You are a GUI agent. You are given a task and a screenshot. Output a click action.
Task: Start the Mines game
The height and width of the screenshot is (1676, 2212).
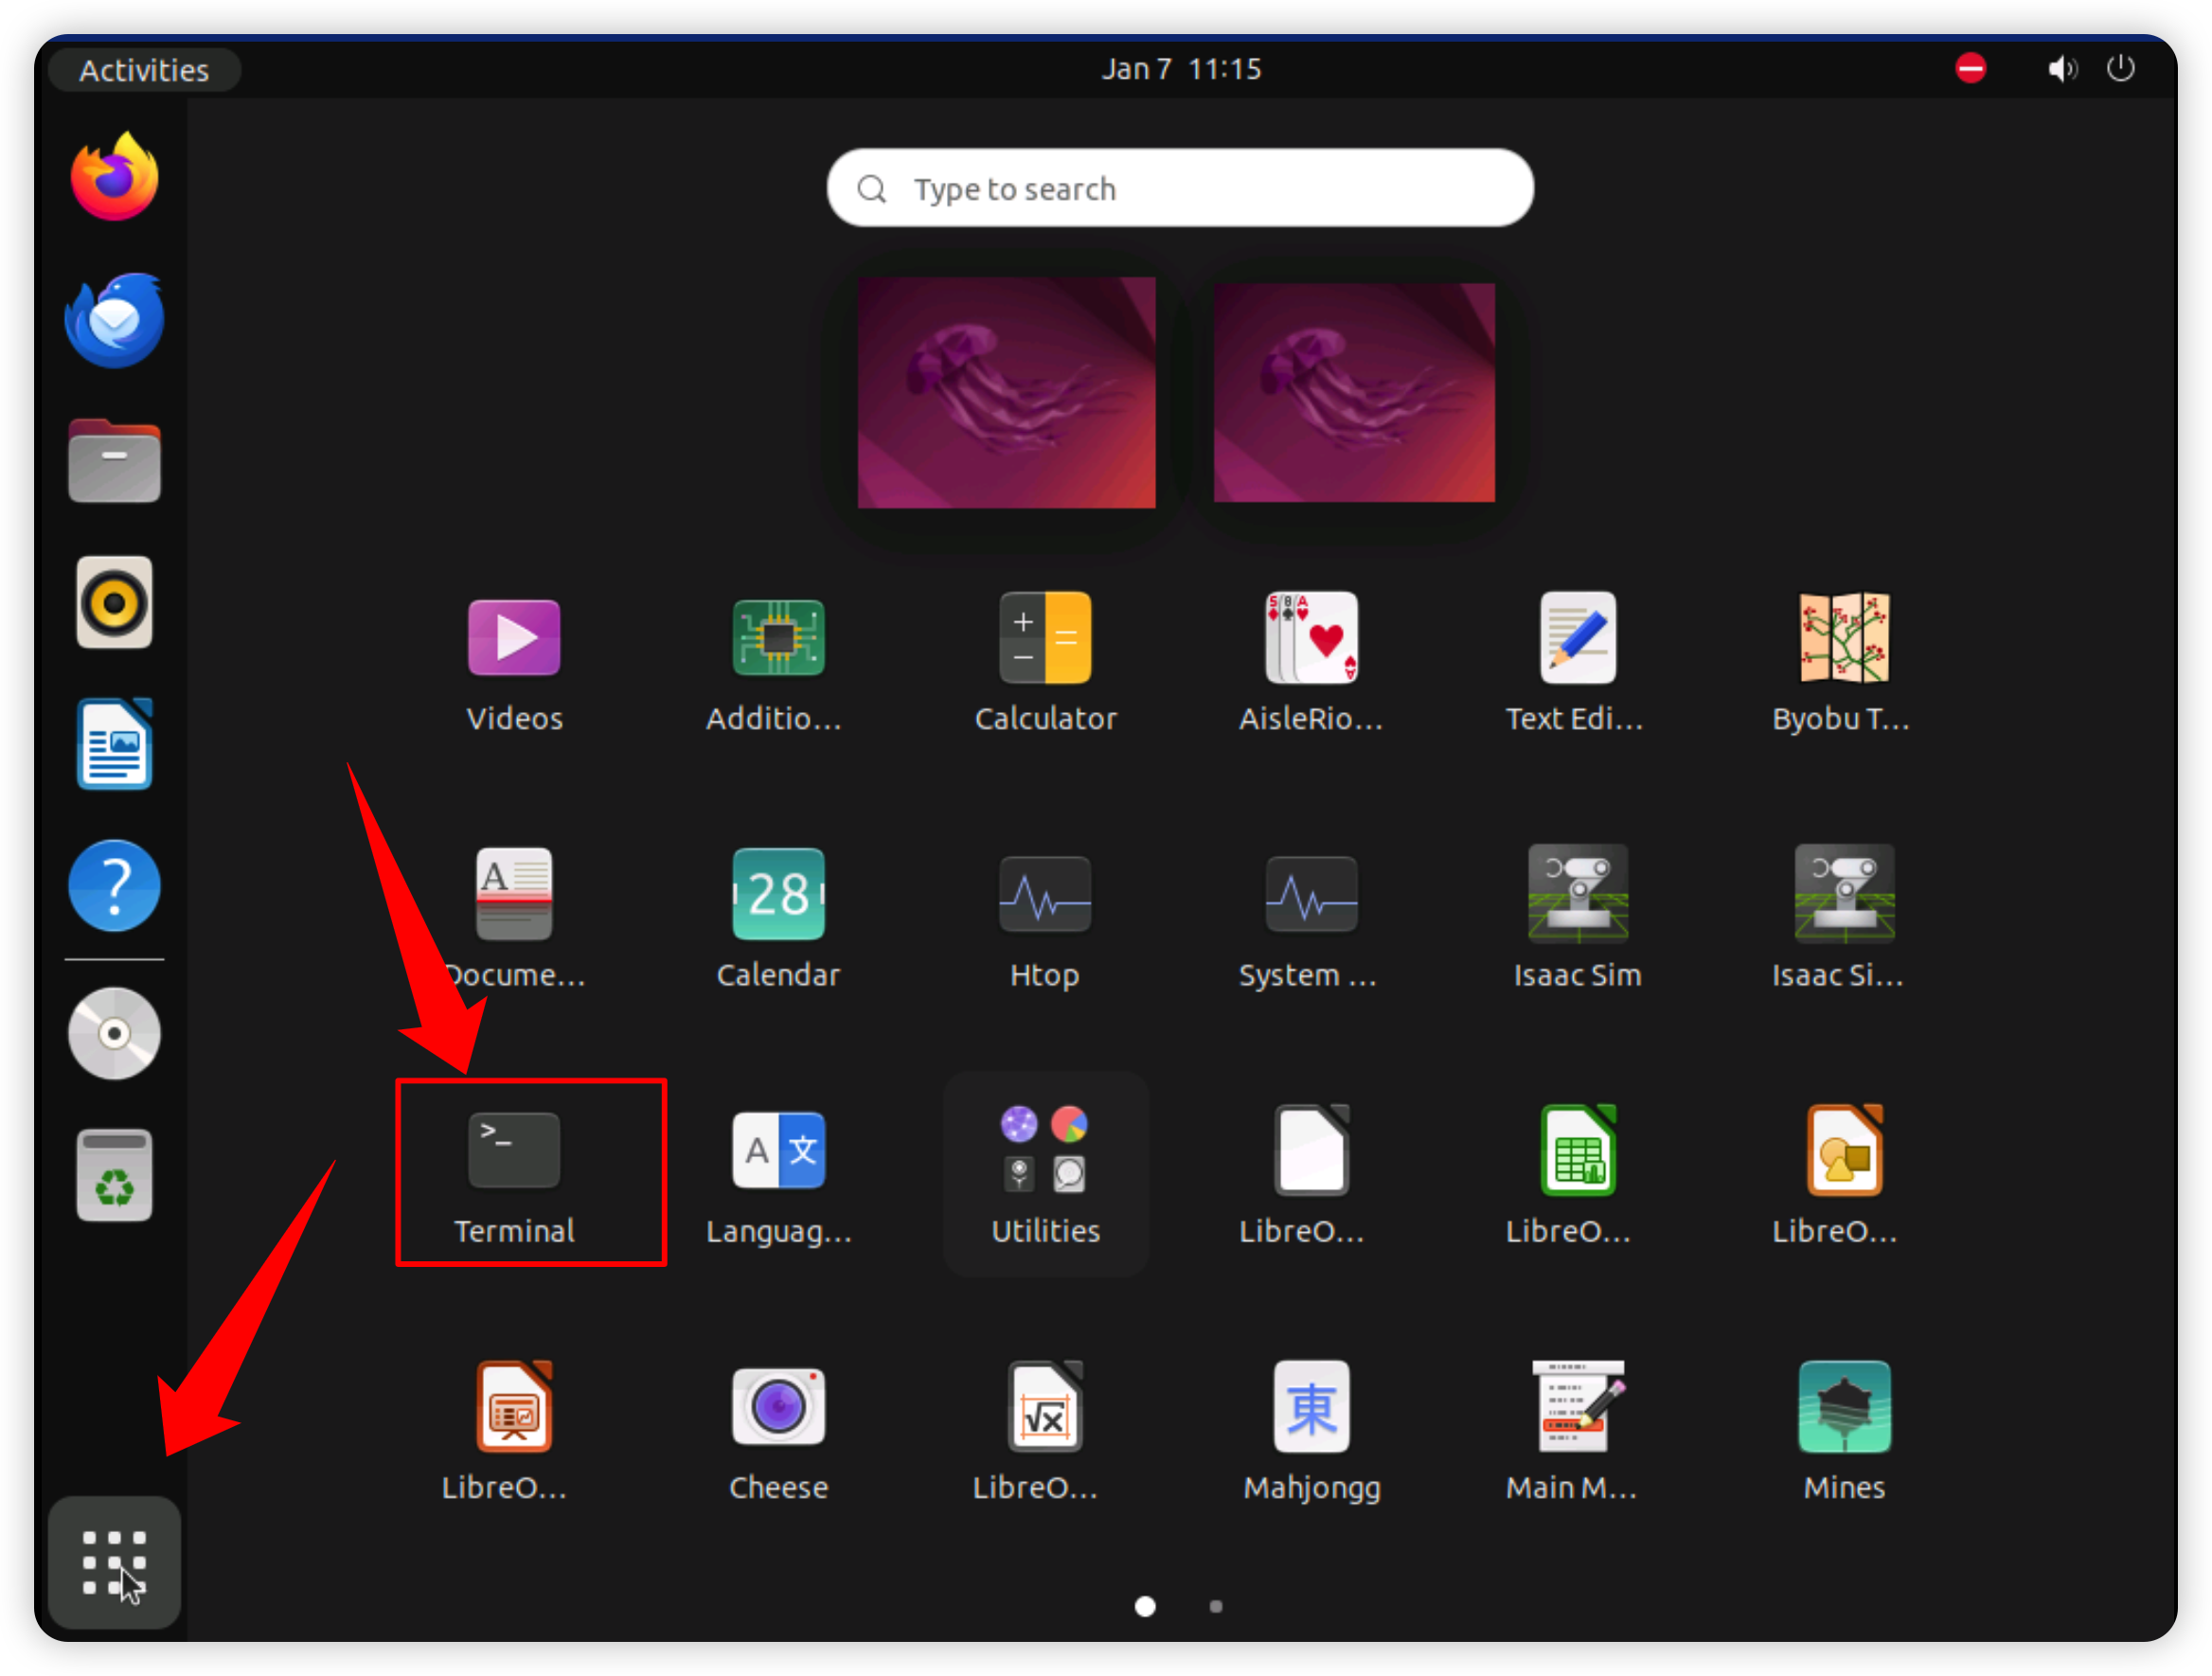pos(1843,1407)
